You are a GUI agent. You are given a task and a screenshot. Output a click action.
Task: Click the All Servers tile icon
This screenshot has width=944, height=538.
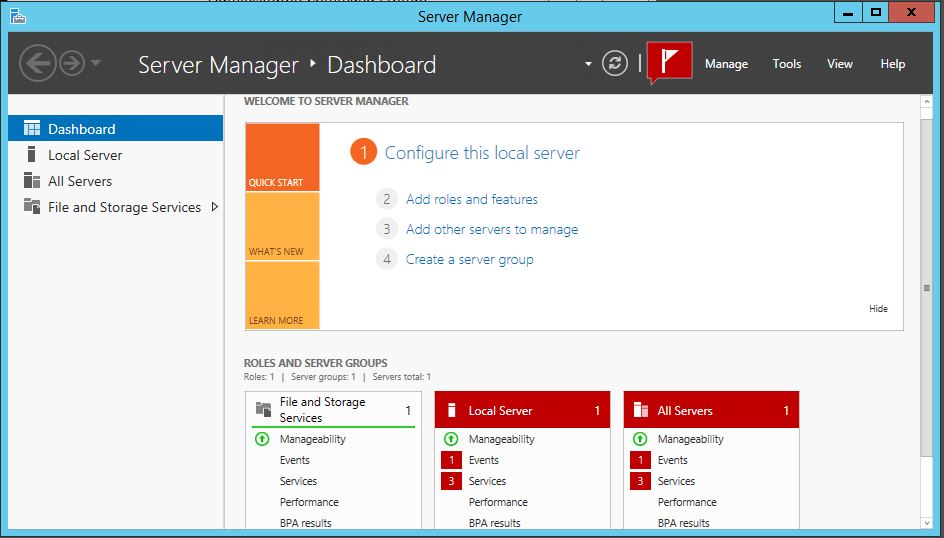[x=641, y=410]
